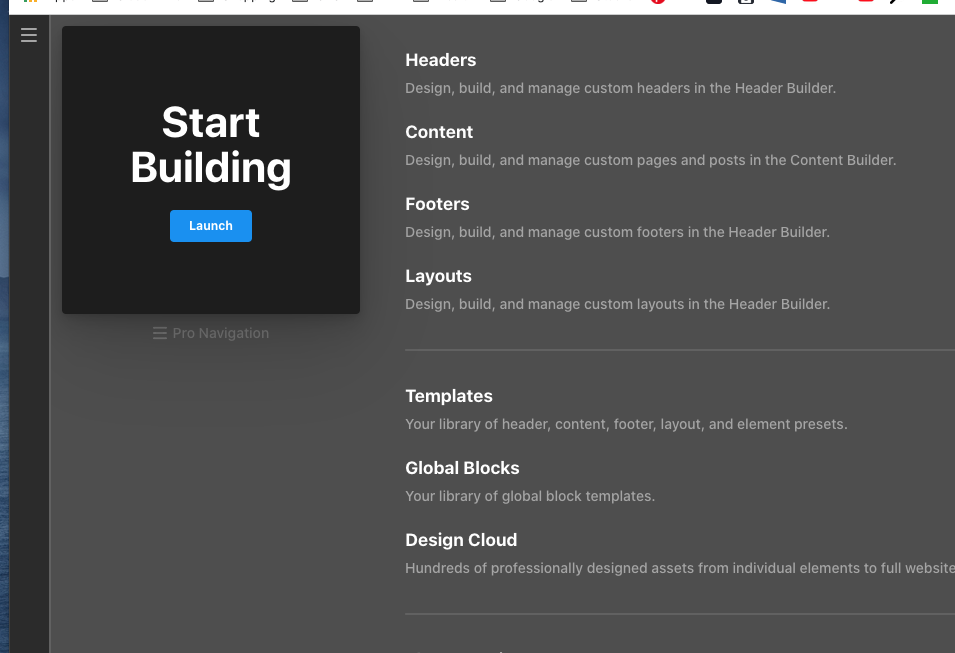Image resolution: width=955 pixels, height=653 pixels.
Task: Click the description mentioning custom pages and posts
Action: click(x=650, y=160)
